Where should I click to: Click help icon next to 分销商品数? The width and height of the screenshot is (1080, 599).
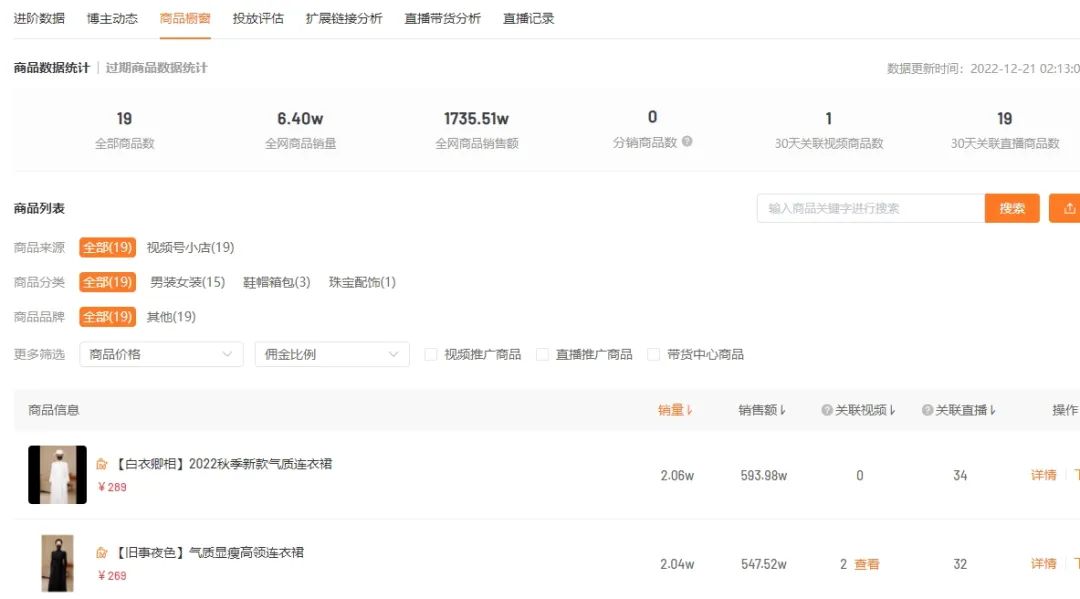pos(687,141)
